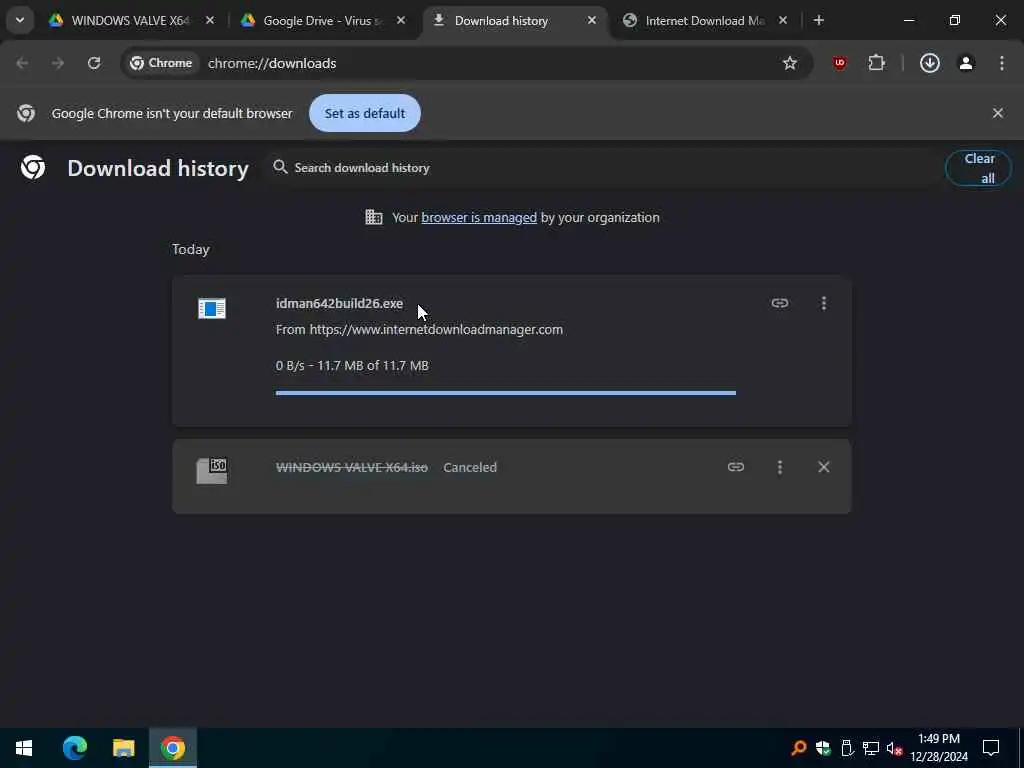Click the internetdownloadmanager.com source URL text
Image resolution: width=1024 pixels, height=768 pixels.
[x=436, y=330]
